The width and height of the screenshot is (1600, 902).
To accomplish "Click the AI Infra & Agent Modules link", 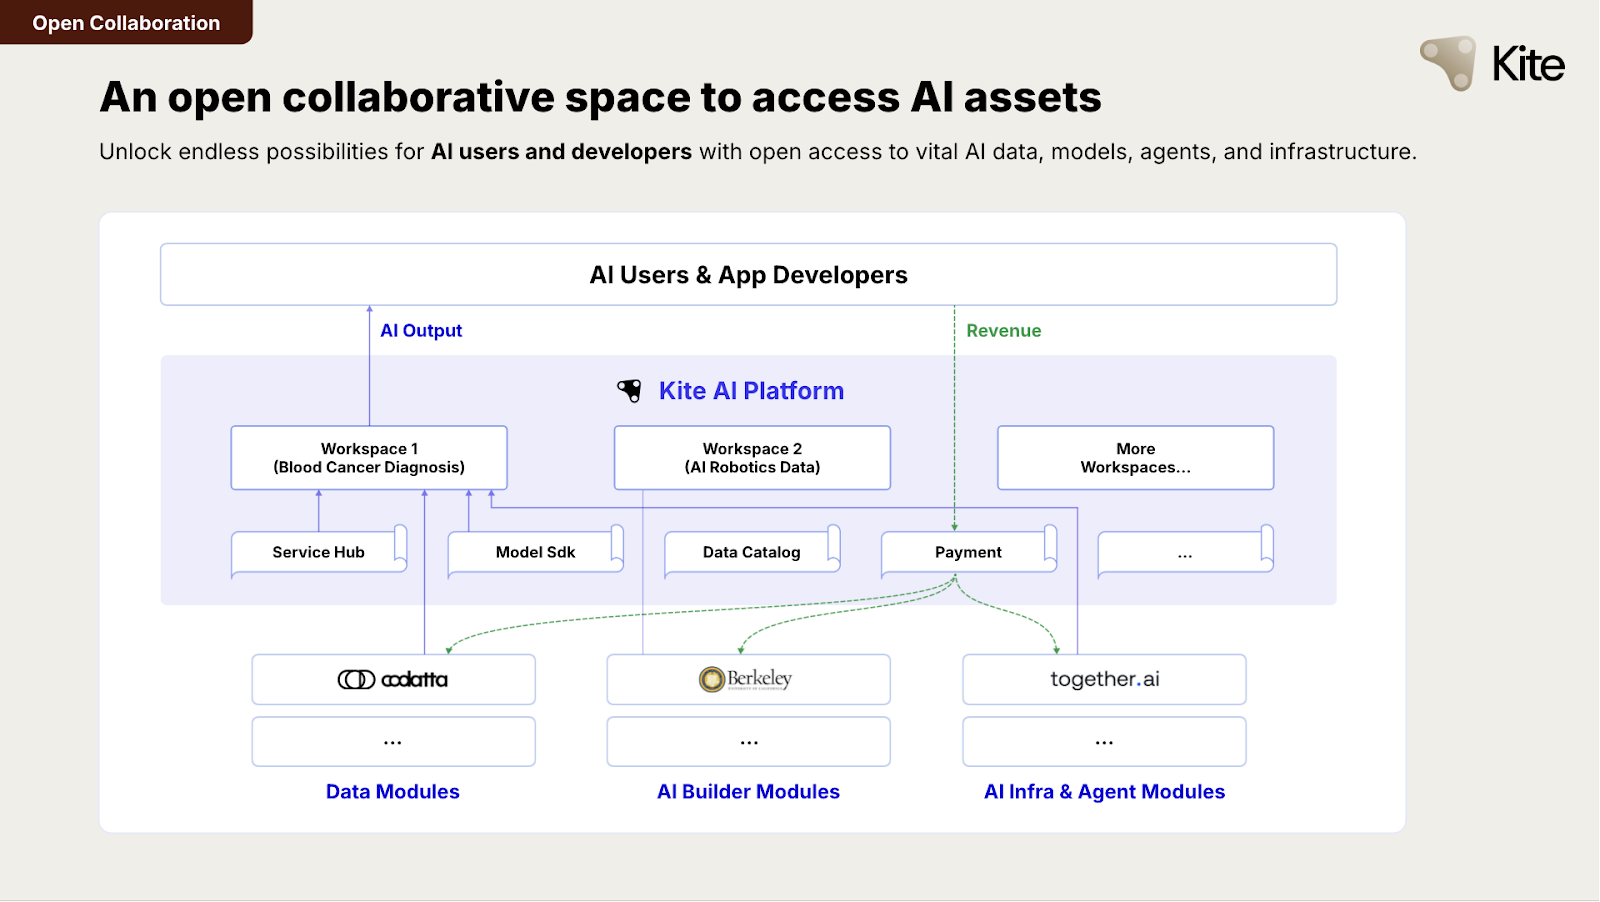I will [x=1103, y=791].
